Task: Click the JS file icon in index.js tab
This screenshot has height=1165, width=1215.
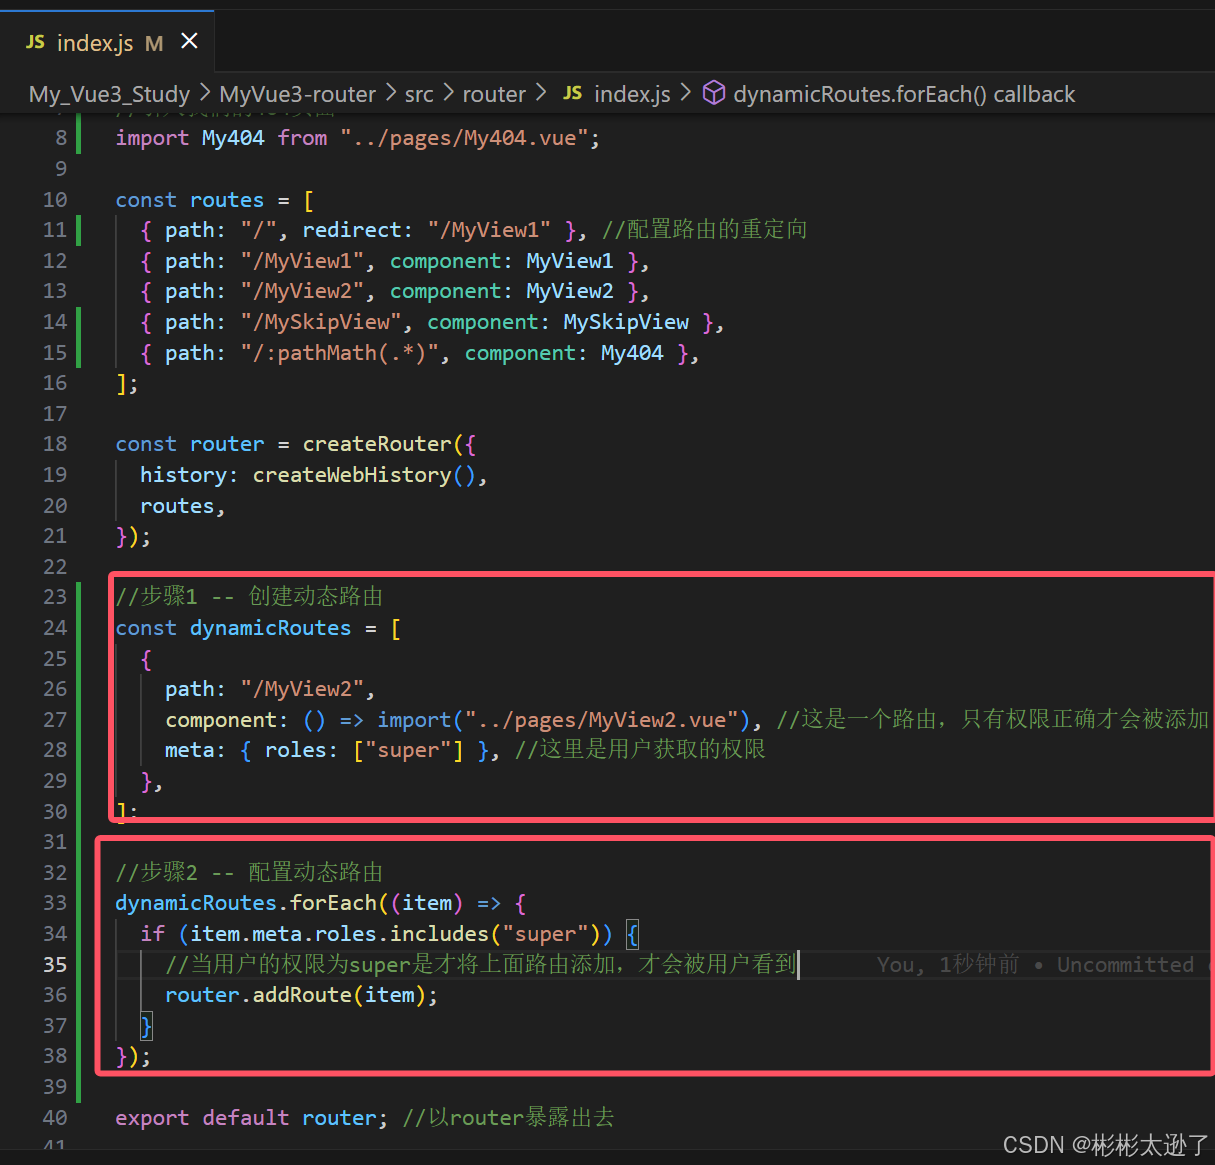Action: click(x=35, y=42)
